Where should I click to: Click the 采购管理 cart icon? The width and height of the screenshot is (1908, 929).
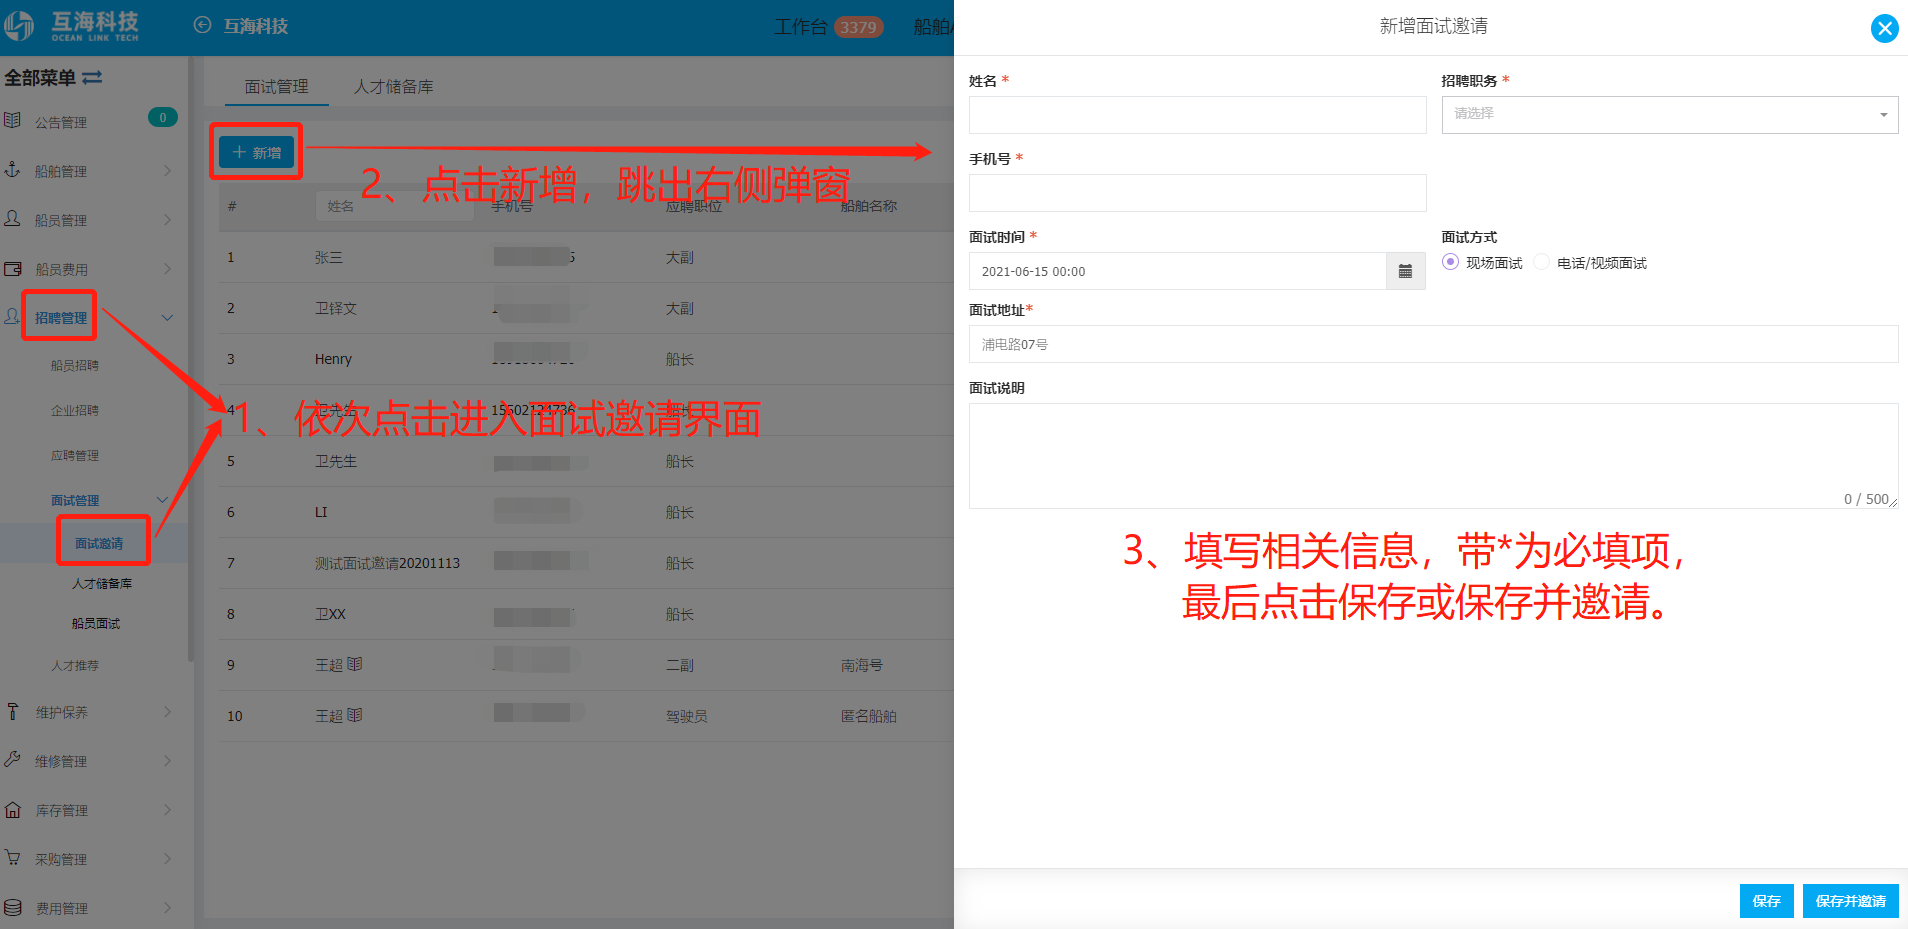coord(12,858)
